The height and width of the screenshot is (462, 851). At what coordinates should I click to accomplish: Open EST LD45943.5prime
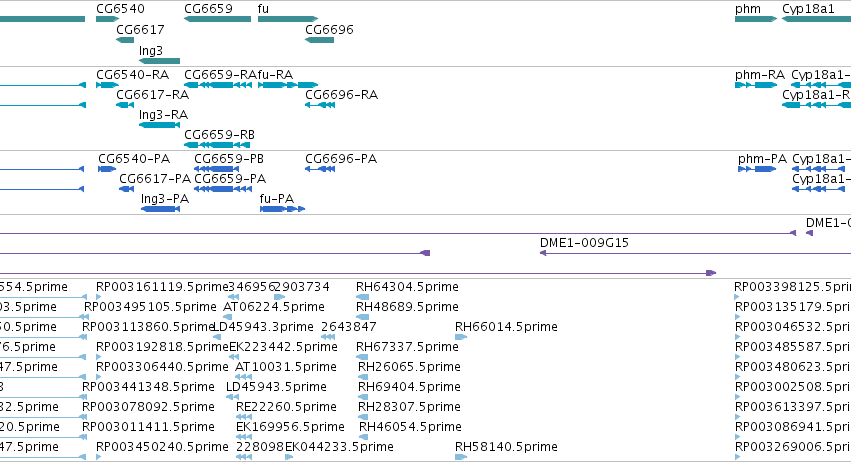pyautogui.click(x=276, y=387)
